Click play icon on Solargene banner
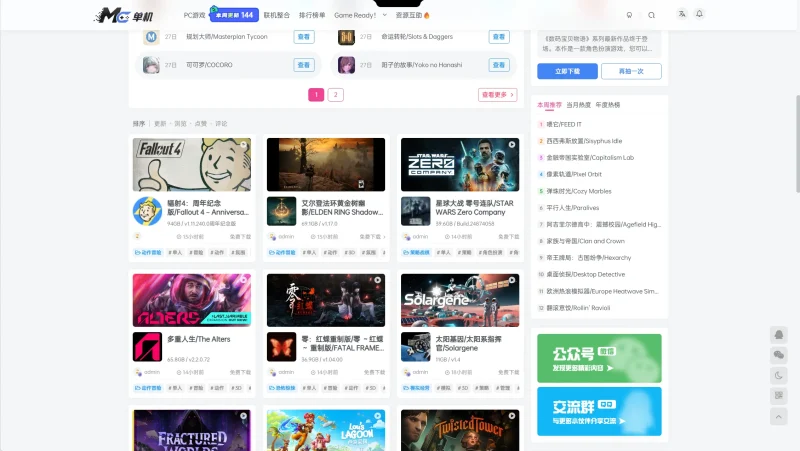Viewport: 800px width, 451px height. tap(512, 280)
